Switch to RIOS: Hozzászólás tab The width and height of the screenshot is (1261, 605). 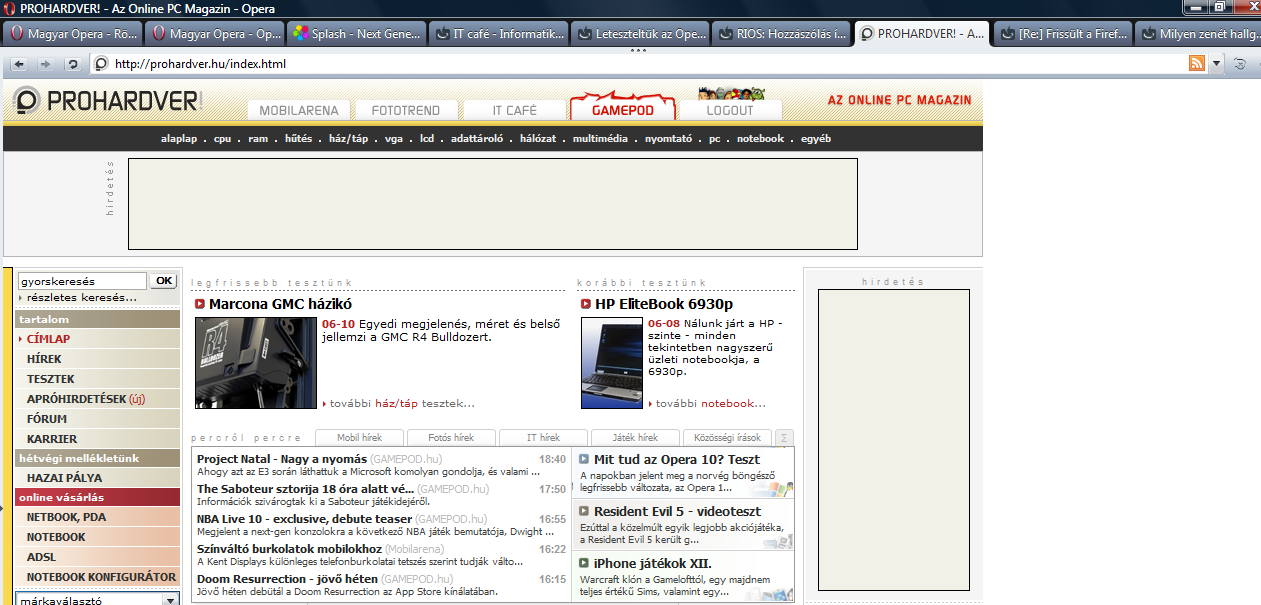(782, 34)
